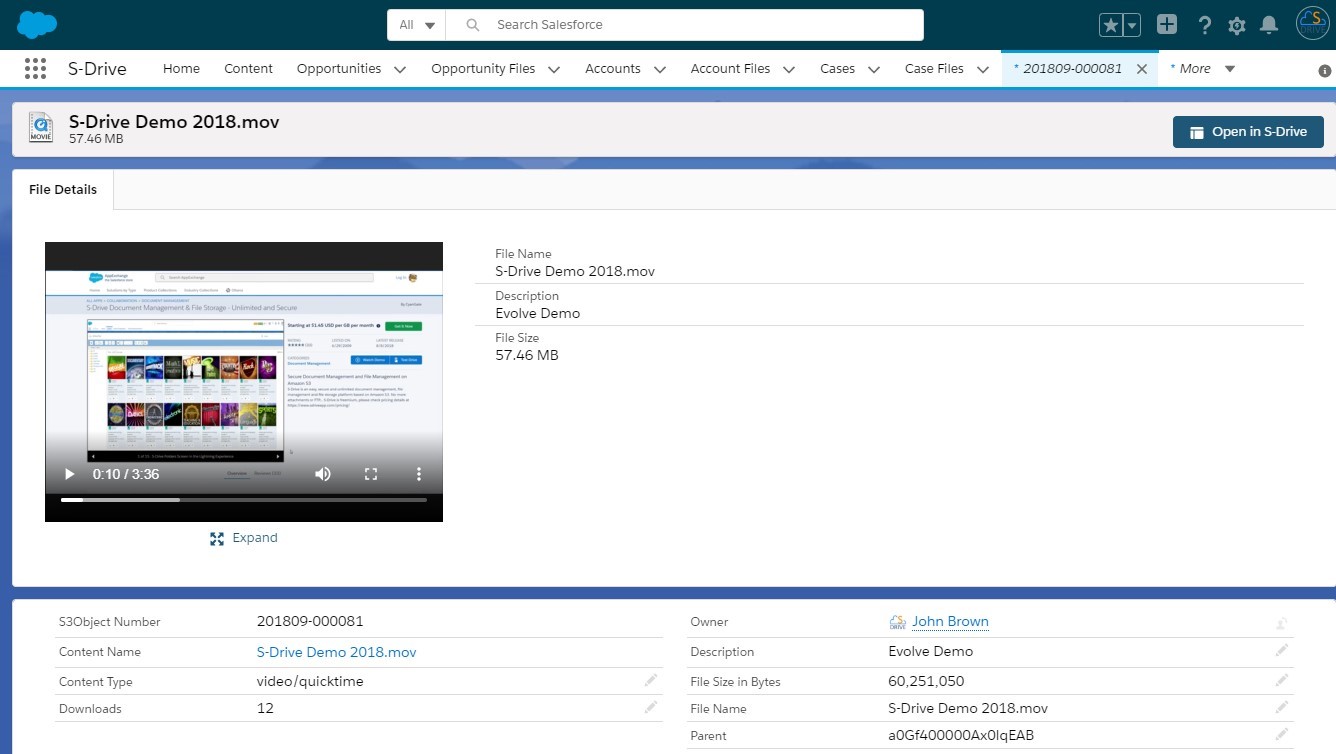Edit the Downloads field pencil
1336x754 pixels.
click(651, 707)
